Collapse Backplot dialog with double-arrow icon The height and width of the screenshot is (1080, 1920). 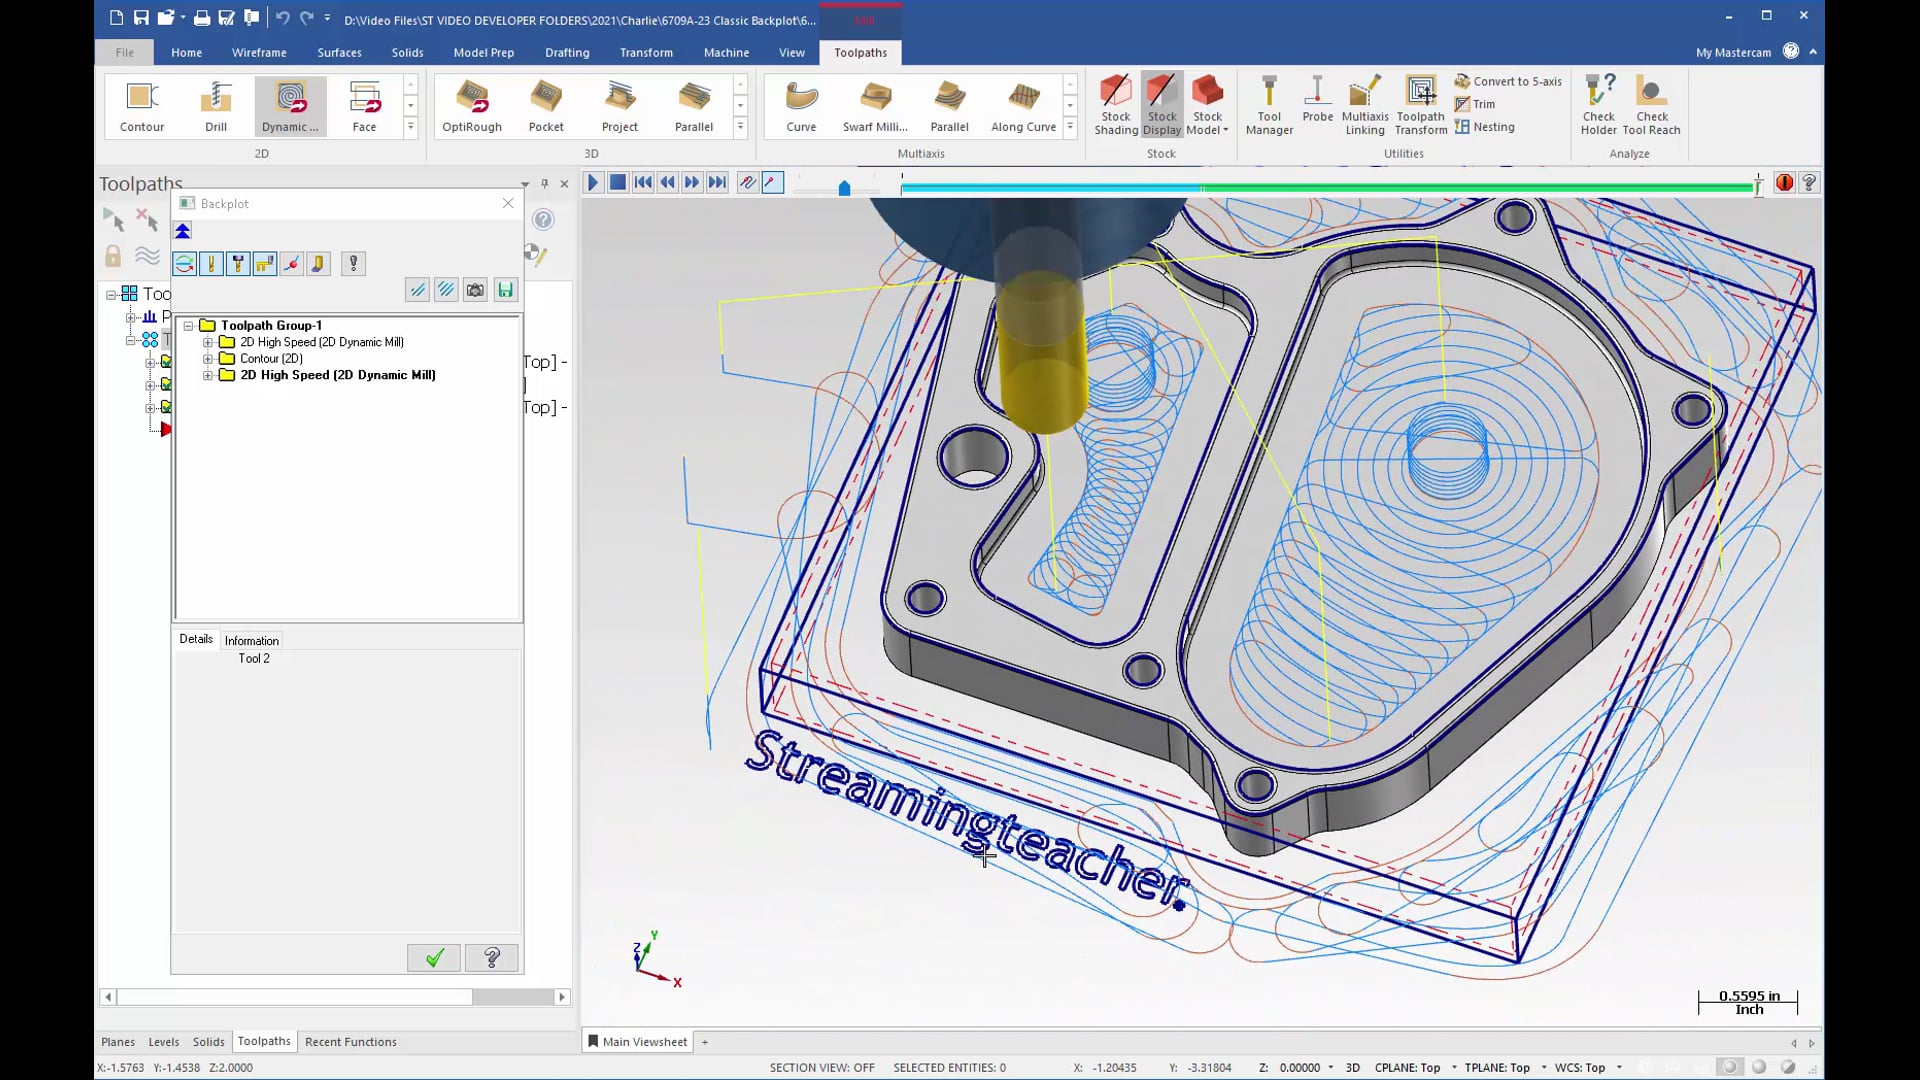[183, 231]
